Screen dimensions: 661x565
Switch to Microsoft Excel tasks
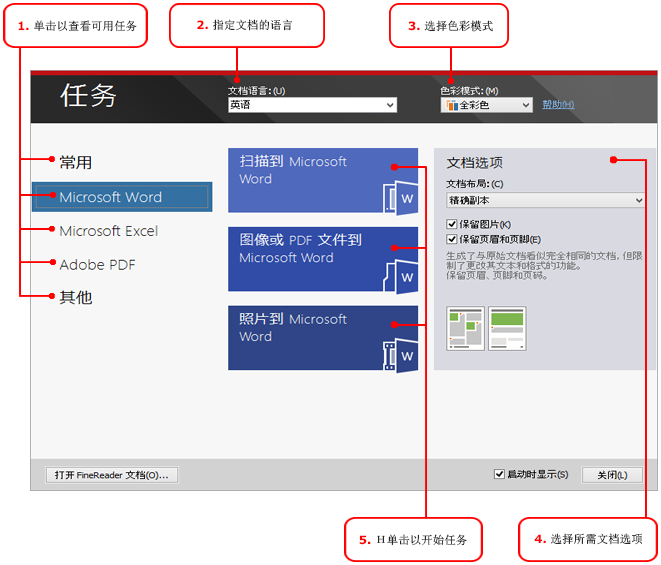pyautogui.click(x=108, y=231)
